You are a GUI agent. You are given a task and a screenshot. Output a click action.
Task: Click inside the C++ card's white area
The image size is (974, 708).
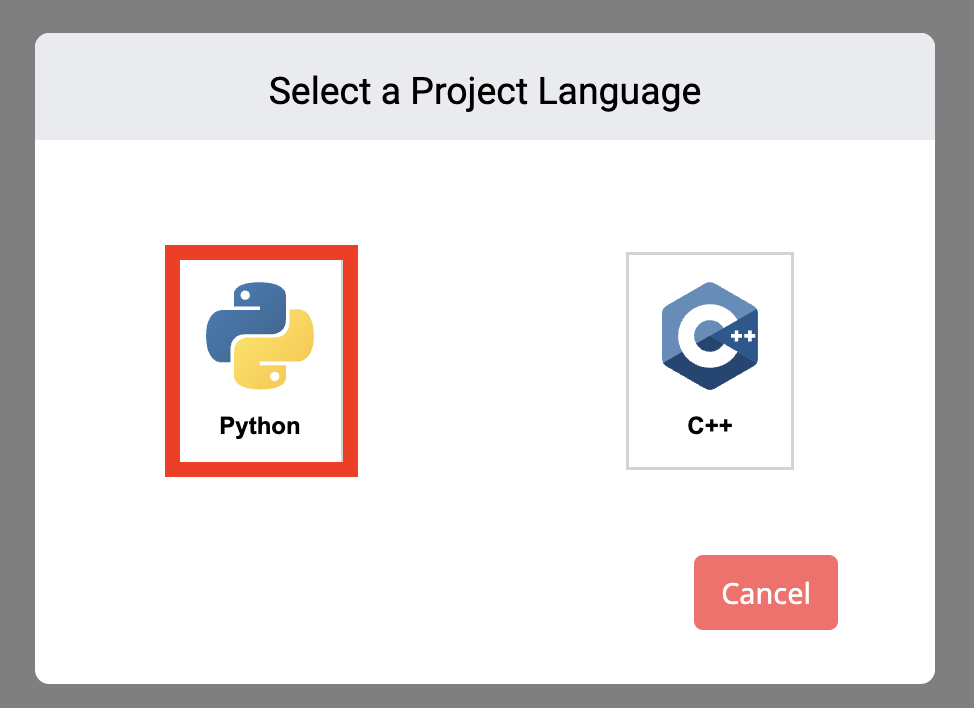pyautogui.click(x=710, y=450)
